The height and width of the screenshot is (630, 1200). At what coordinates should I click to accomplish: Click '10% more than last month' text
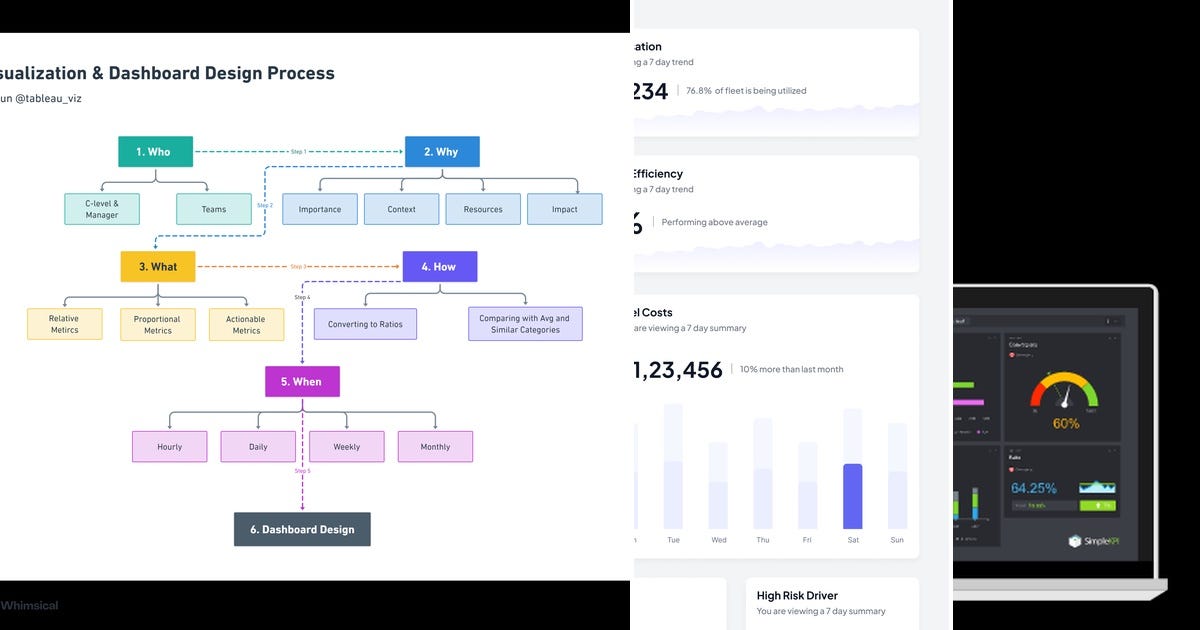pos(791,370)
